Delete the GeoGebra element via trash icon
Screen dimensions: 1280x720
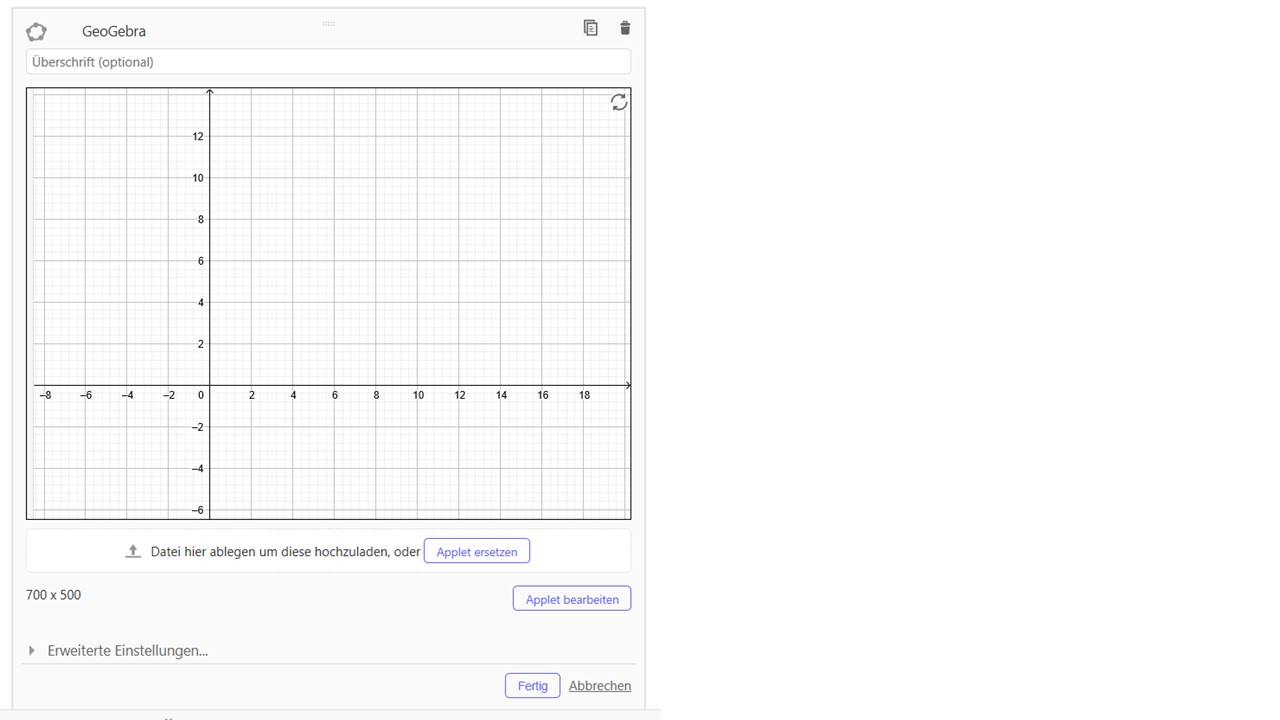pyautogui.click(x=625, y=28)
